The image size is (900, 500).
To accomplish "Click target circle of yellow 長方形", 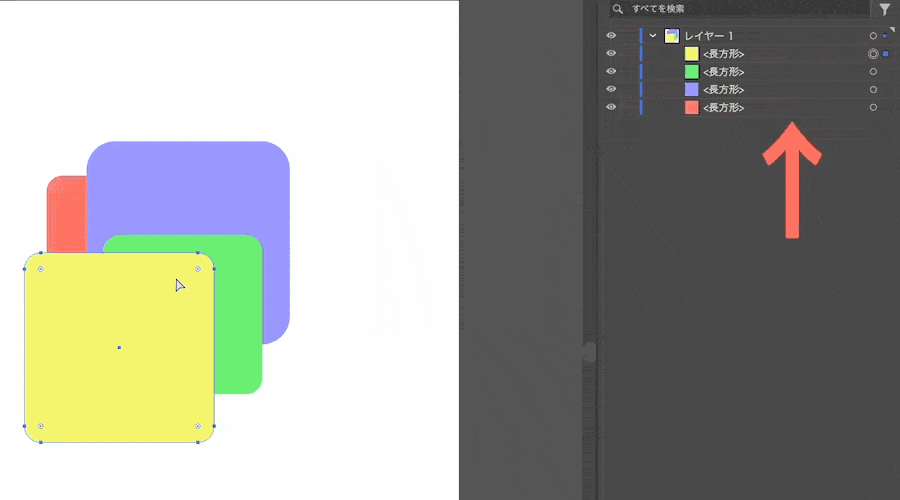I will click(873, 54).
